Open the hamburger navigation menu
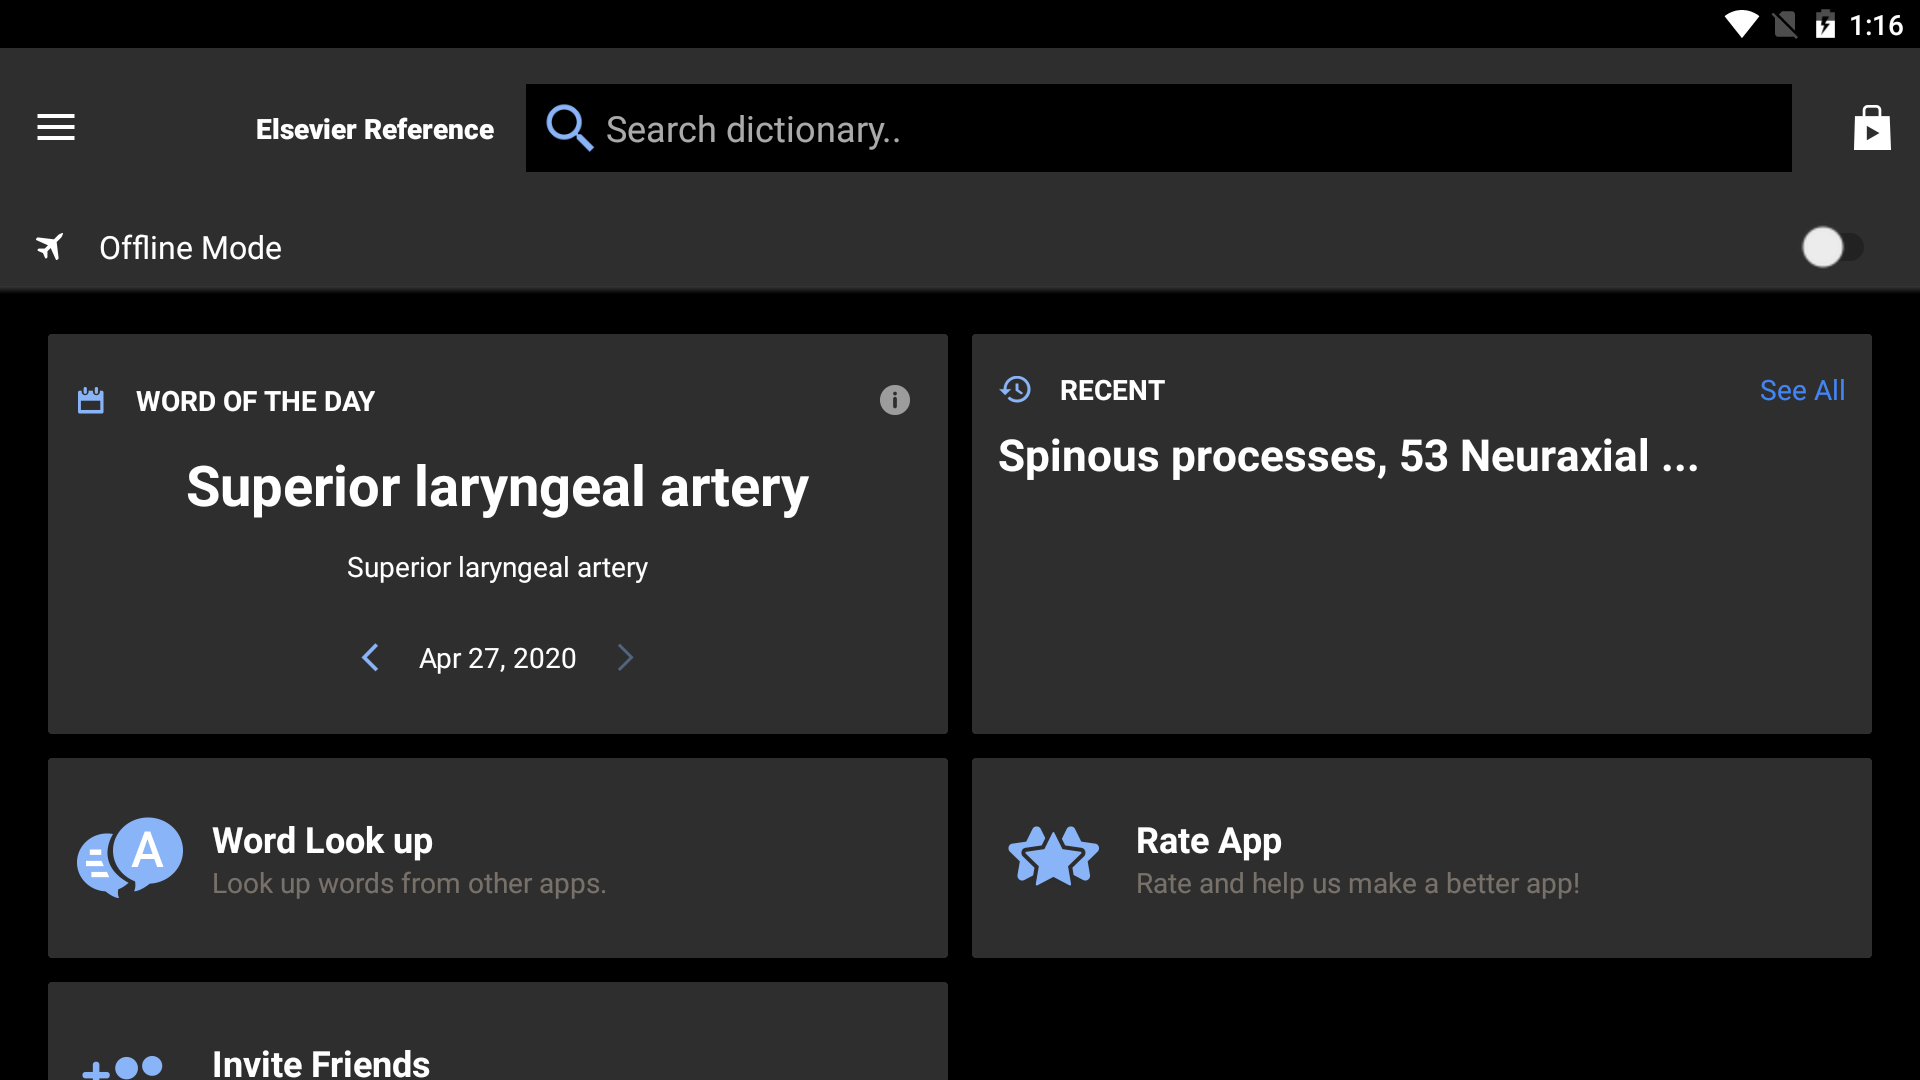Image resolution: width=1920 pixels, height=1080 pixels. (56, 128)
